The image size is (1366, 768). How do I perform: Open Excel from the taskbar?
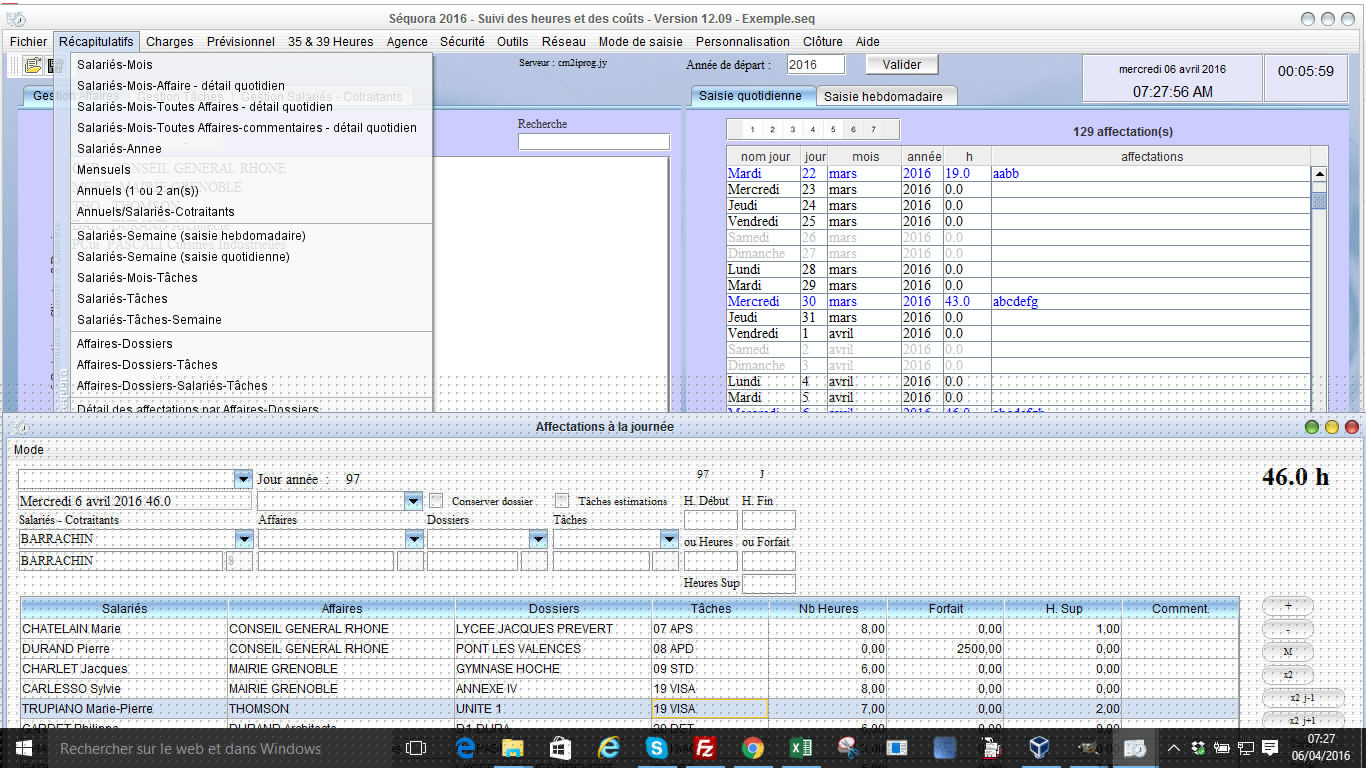point(800,747)
